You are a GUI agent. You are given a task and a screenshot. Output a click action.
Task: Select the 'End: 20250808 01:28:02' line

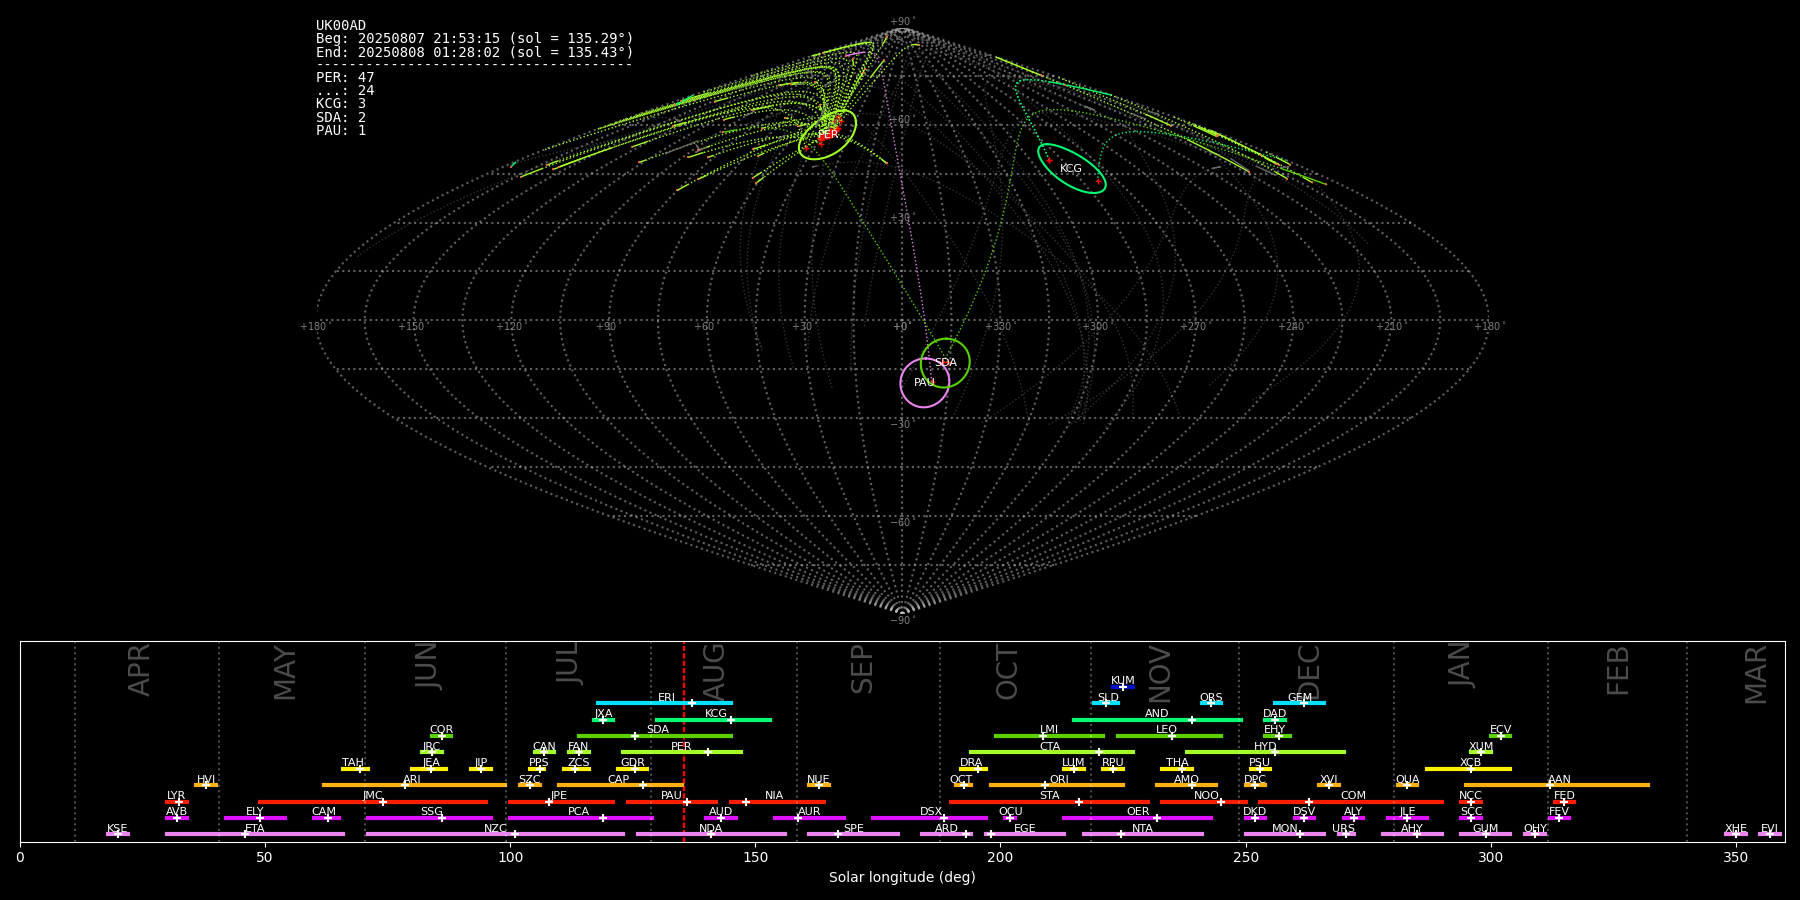(475, 52)
